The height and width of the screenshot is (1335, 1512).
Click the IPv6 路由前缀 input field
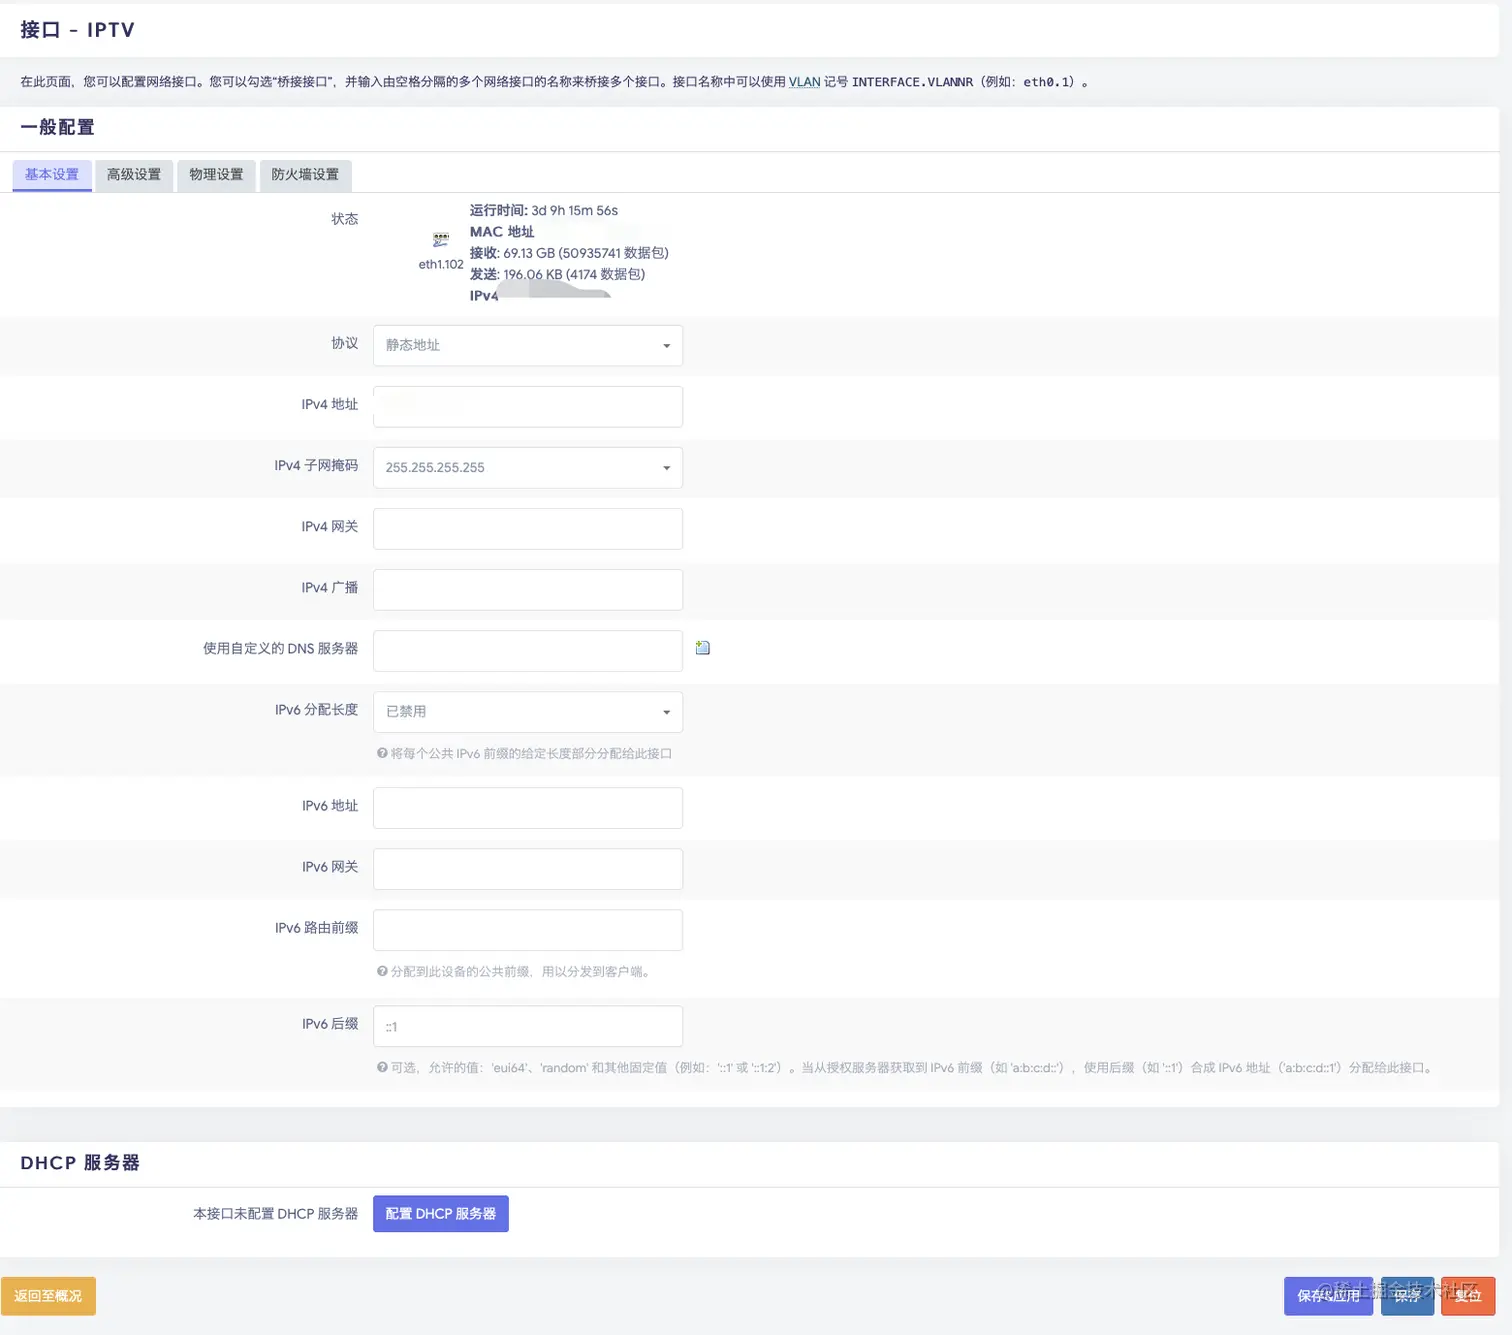528,930
